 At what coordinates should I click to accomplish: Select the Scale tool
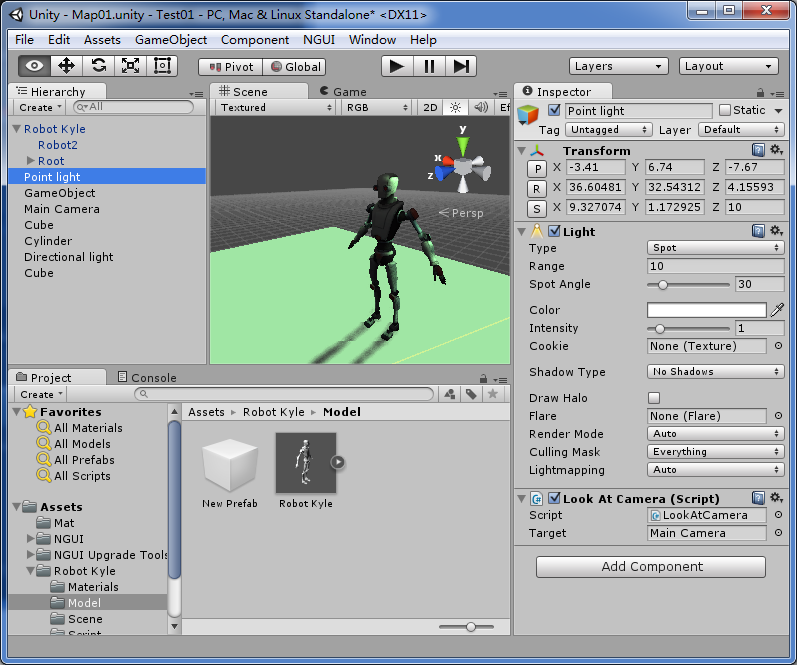(x=131, y=66)
